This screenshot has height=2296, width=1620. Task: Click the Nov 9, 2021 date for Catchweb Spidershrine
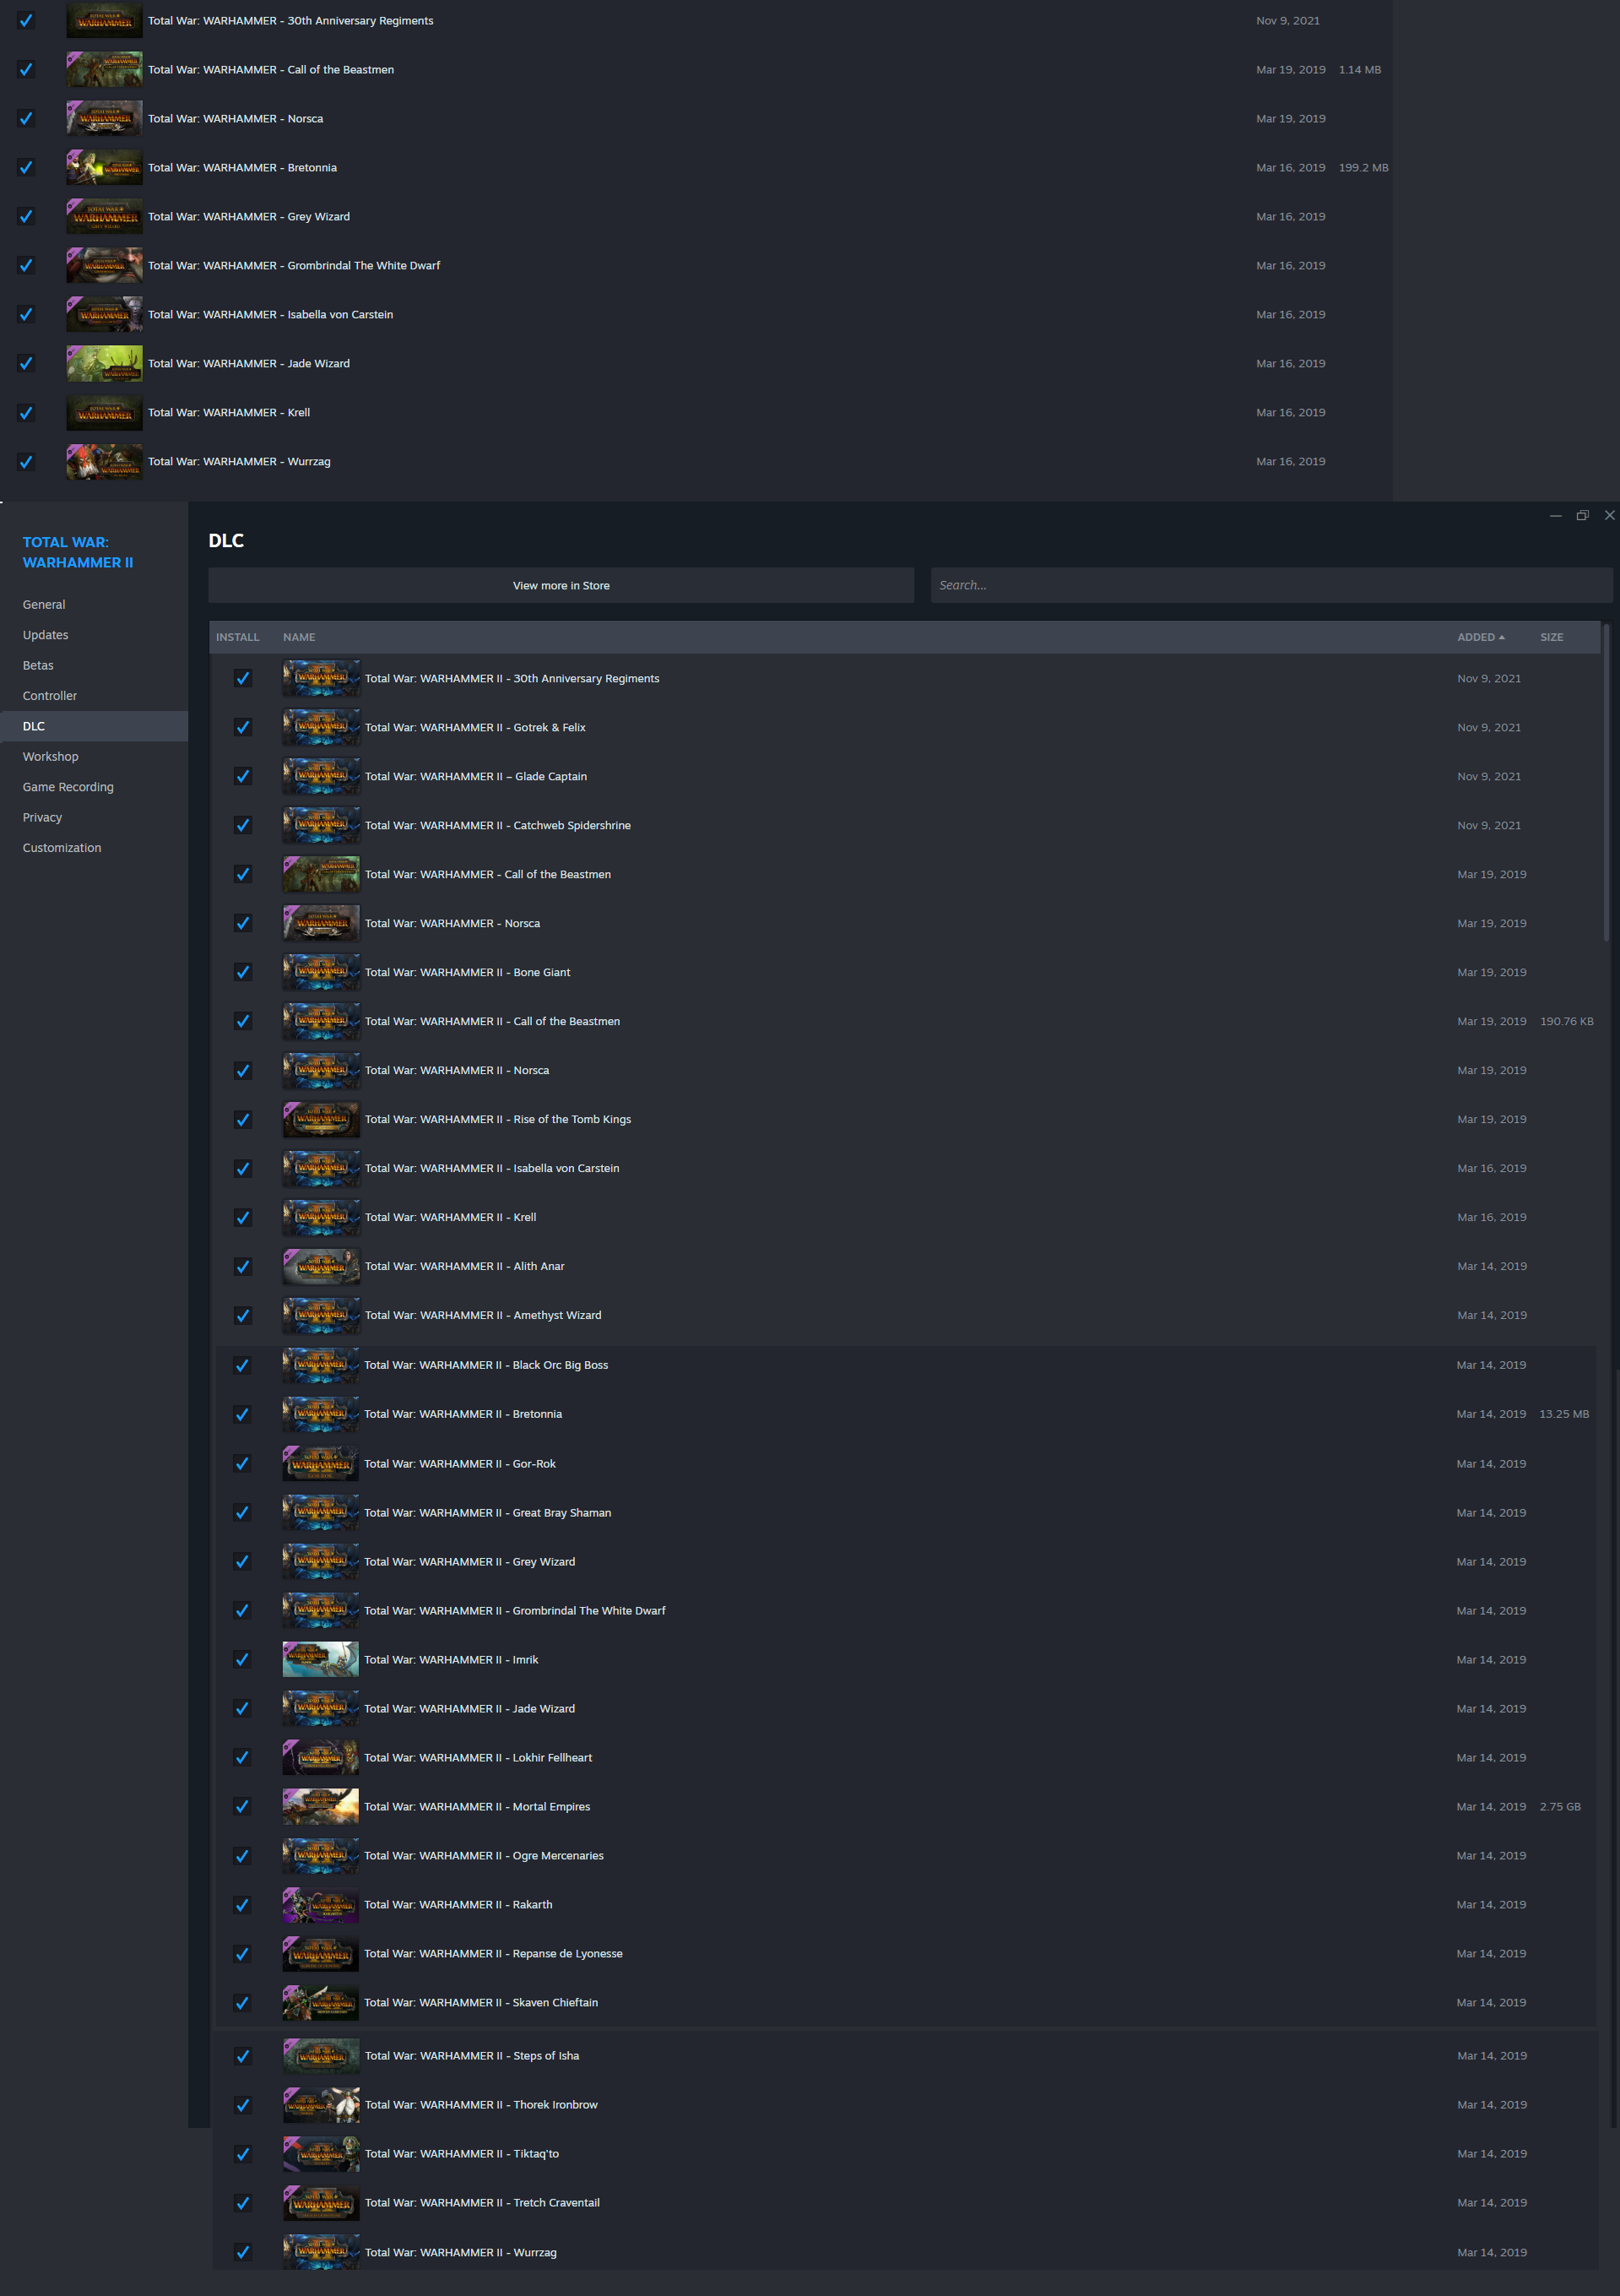(x=1489, y=825)
